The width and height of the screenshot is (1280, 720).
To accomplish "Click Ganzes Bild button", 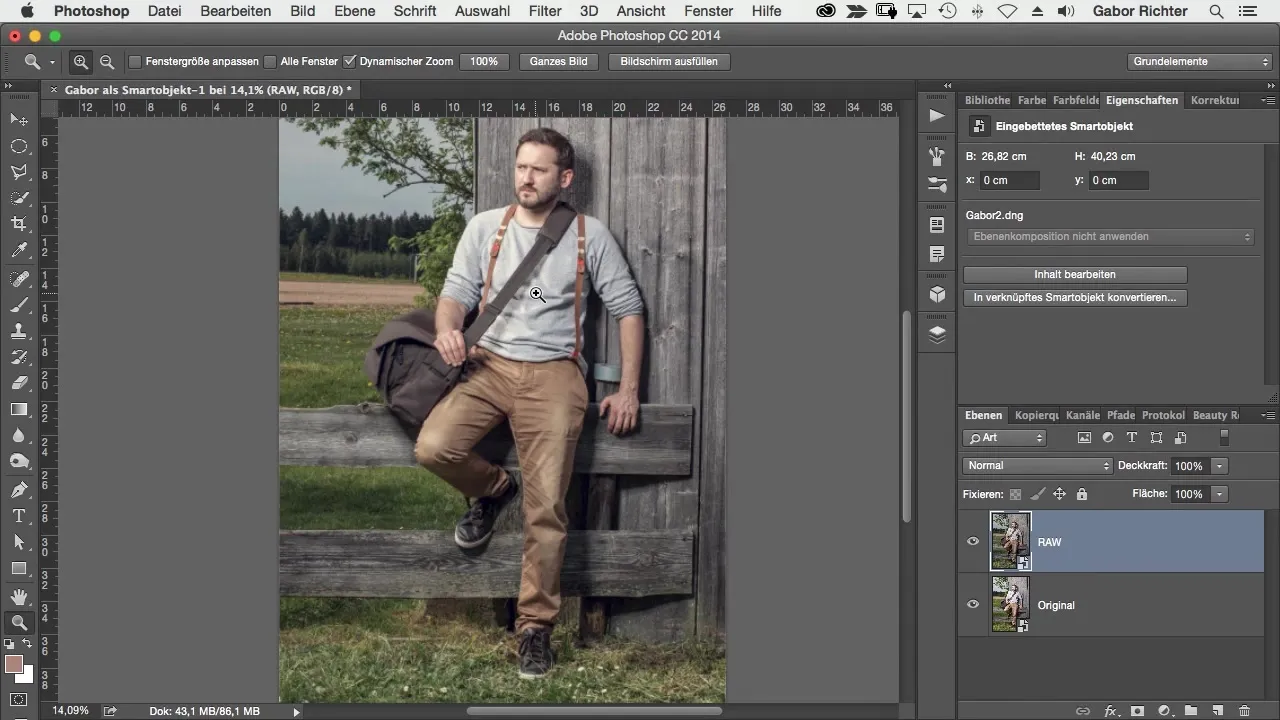I will [558, 61].
